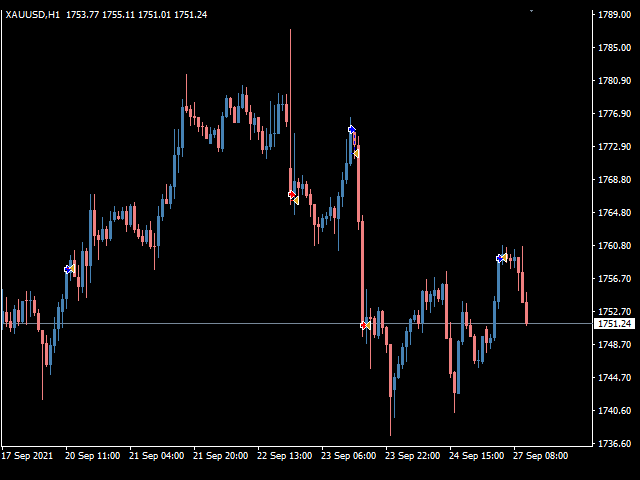Click the horizontal bid price line
The height and width of the screenshot is (480, 640).
200,323
